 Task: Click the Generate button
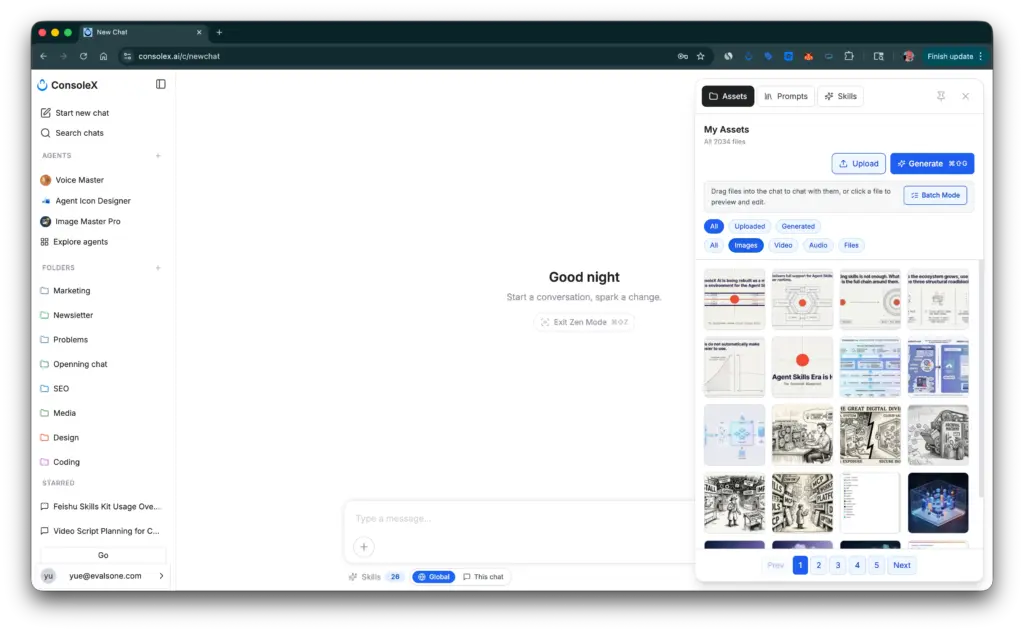(931, 163)
